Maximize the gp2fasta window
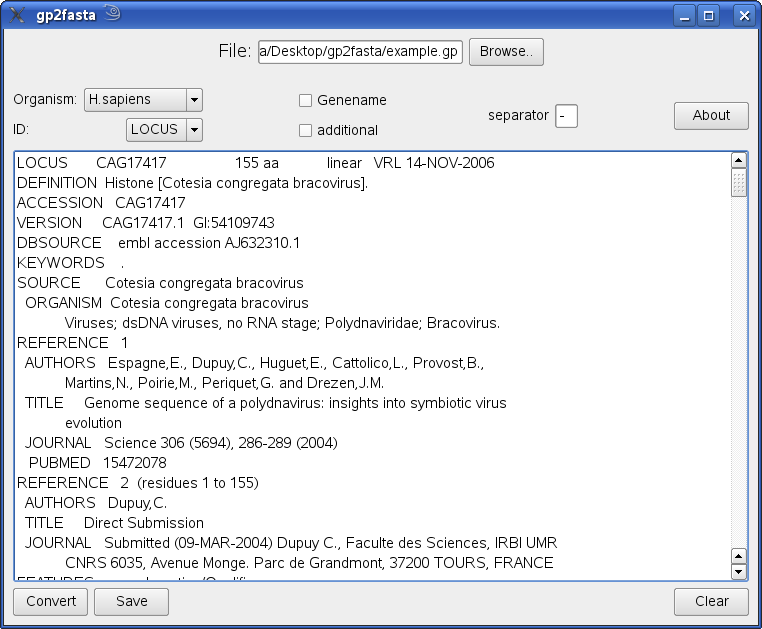 tap(709, 16)
